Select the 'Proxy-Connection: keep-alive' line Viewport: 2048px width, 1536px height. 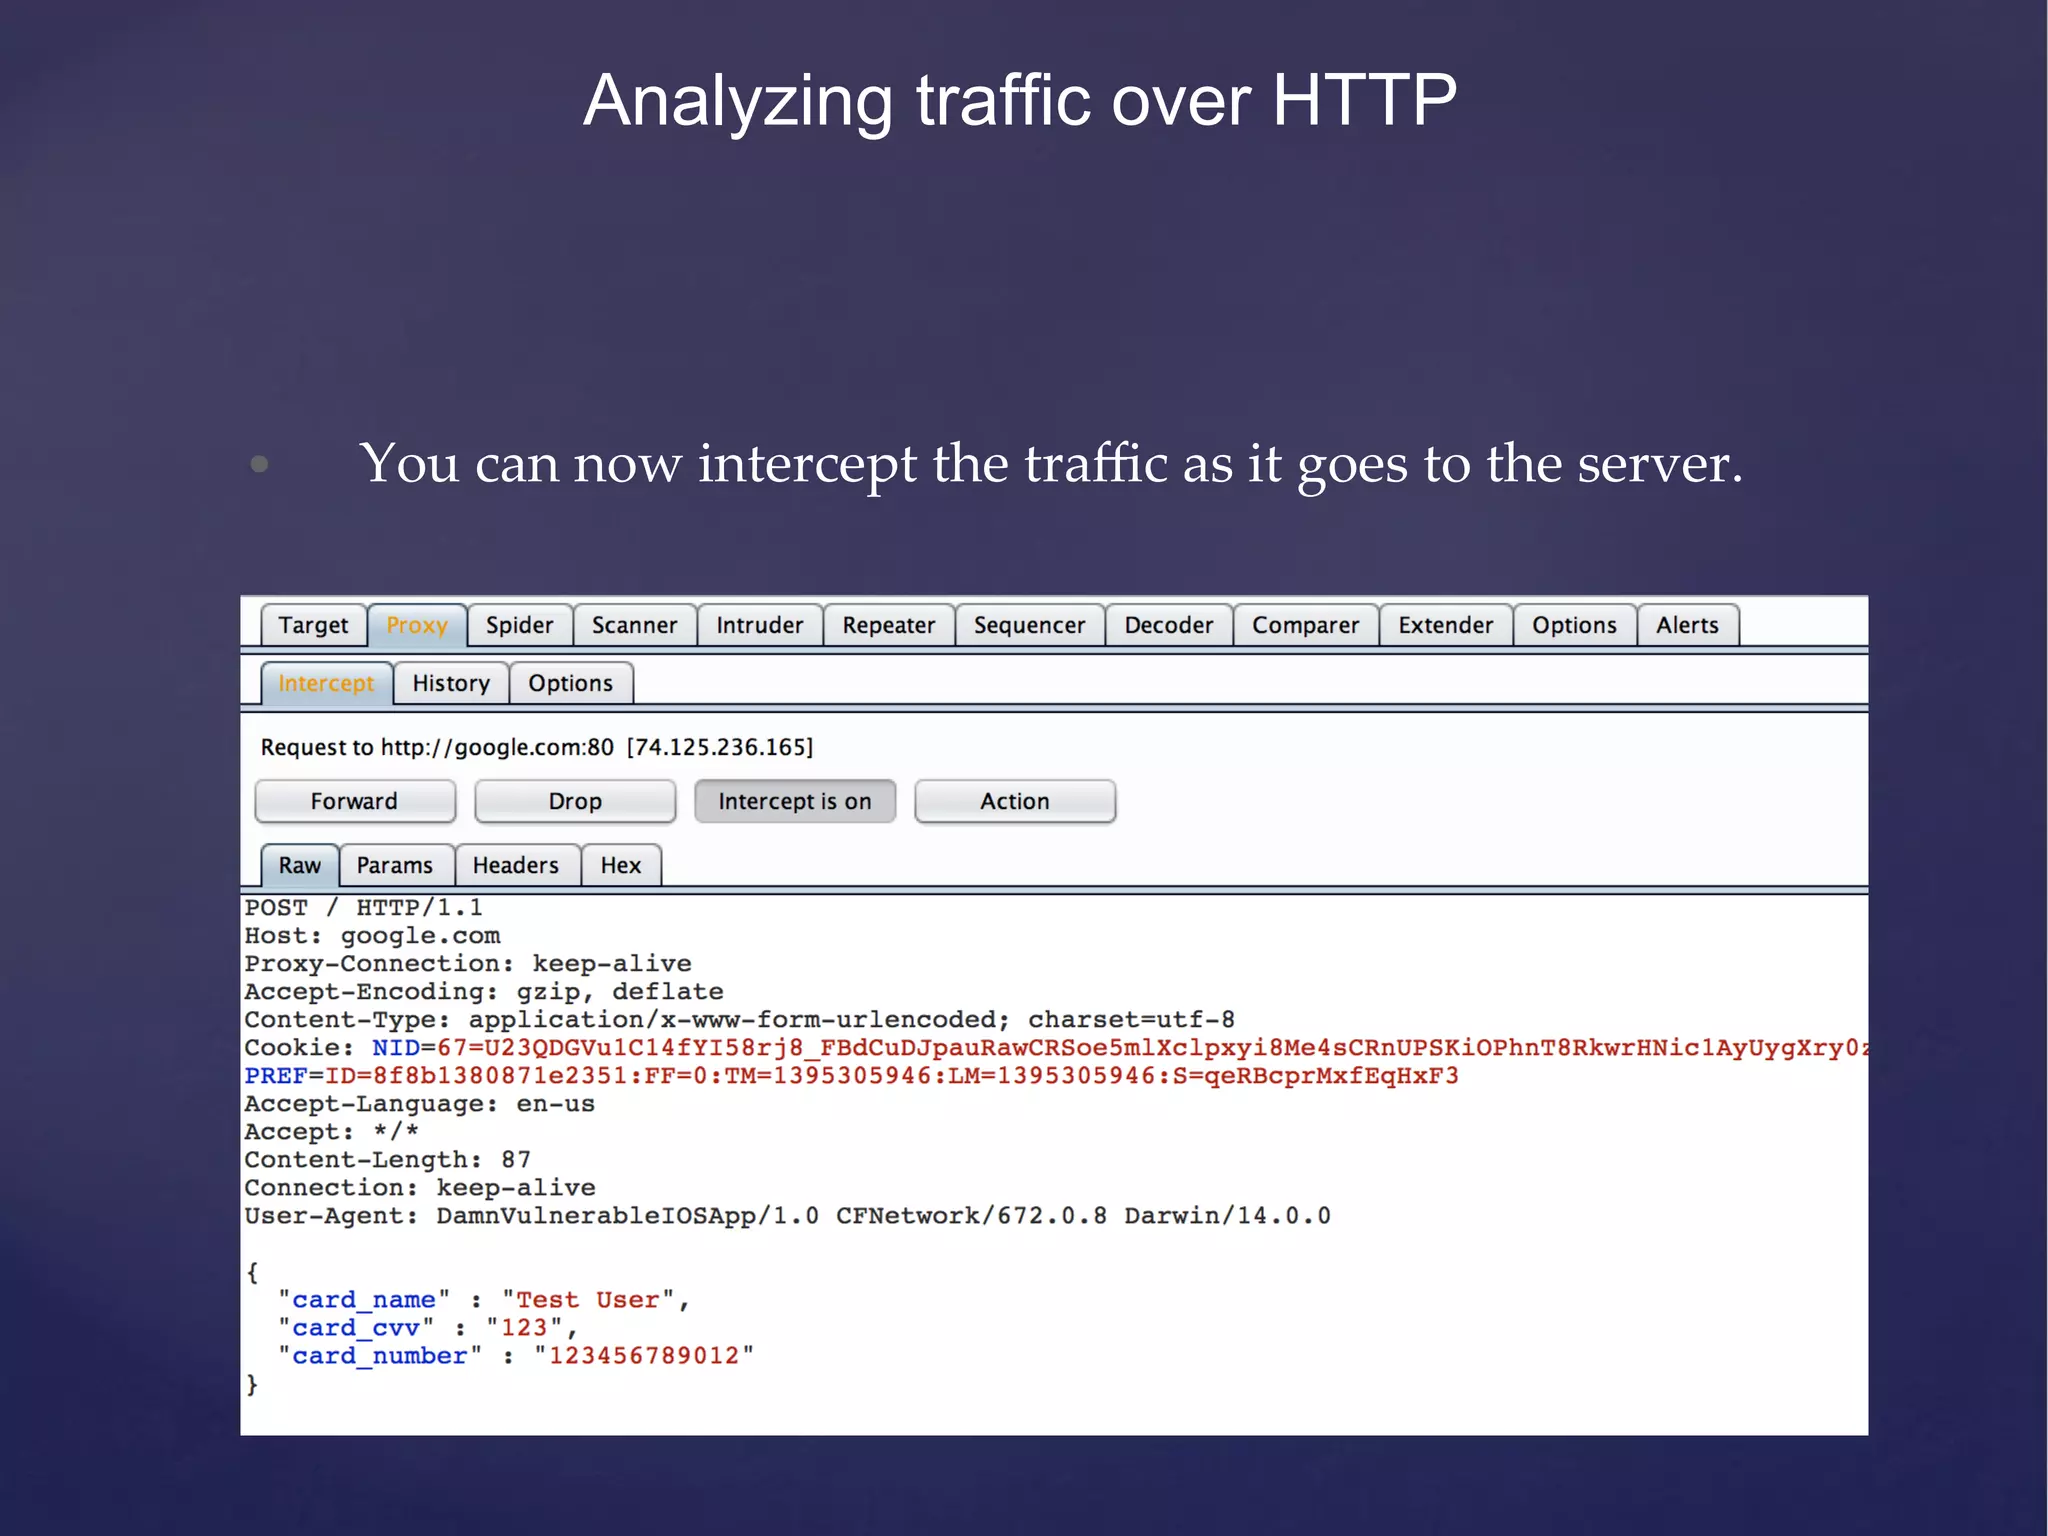(x=468, y=963)
